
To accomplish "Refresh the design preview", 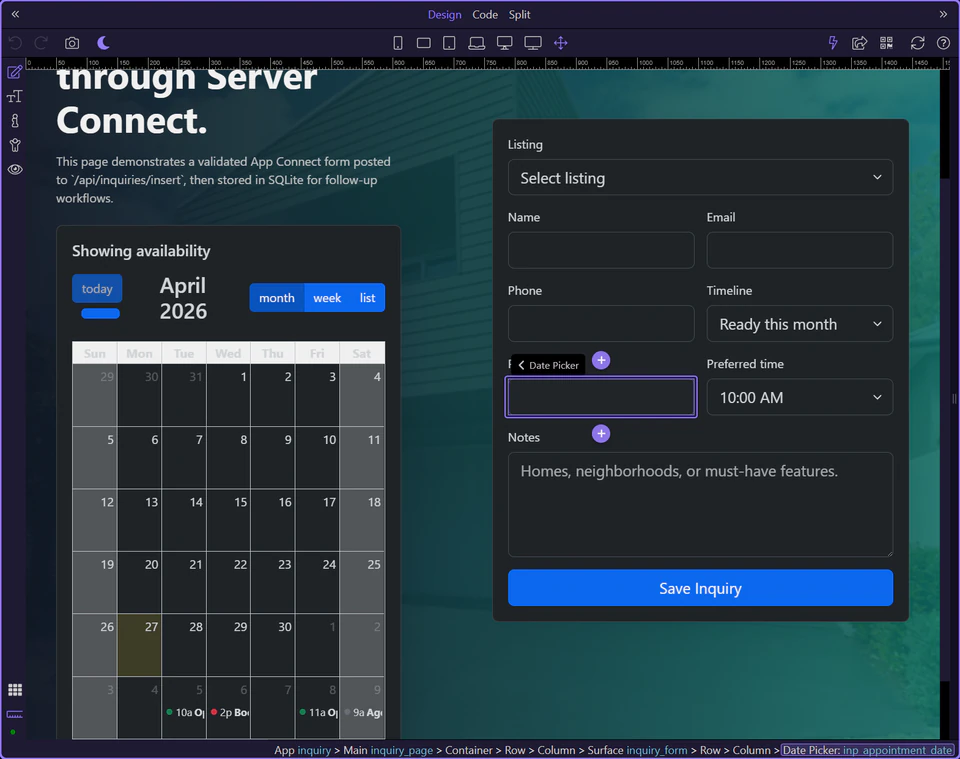I will [916, 42].
